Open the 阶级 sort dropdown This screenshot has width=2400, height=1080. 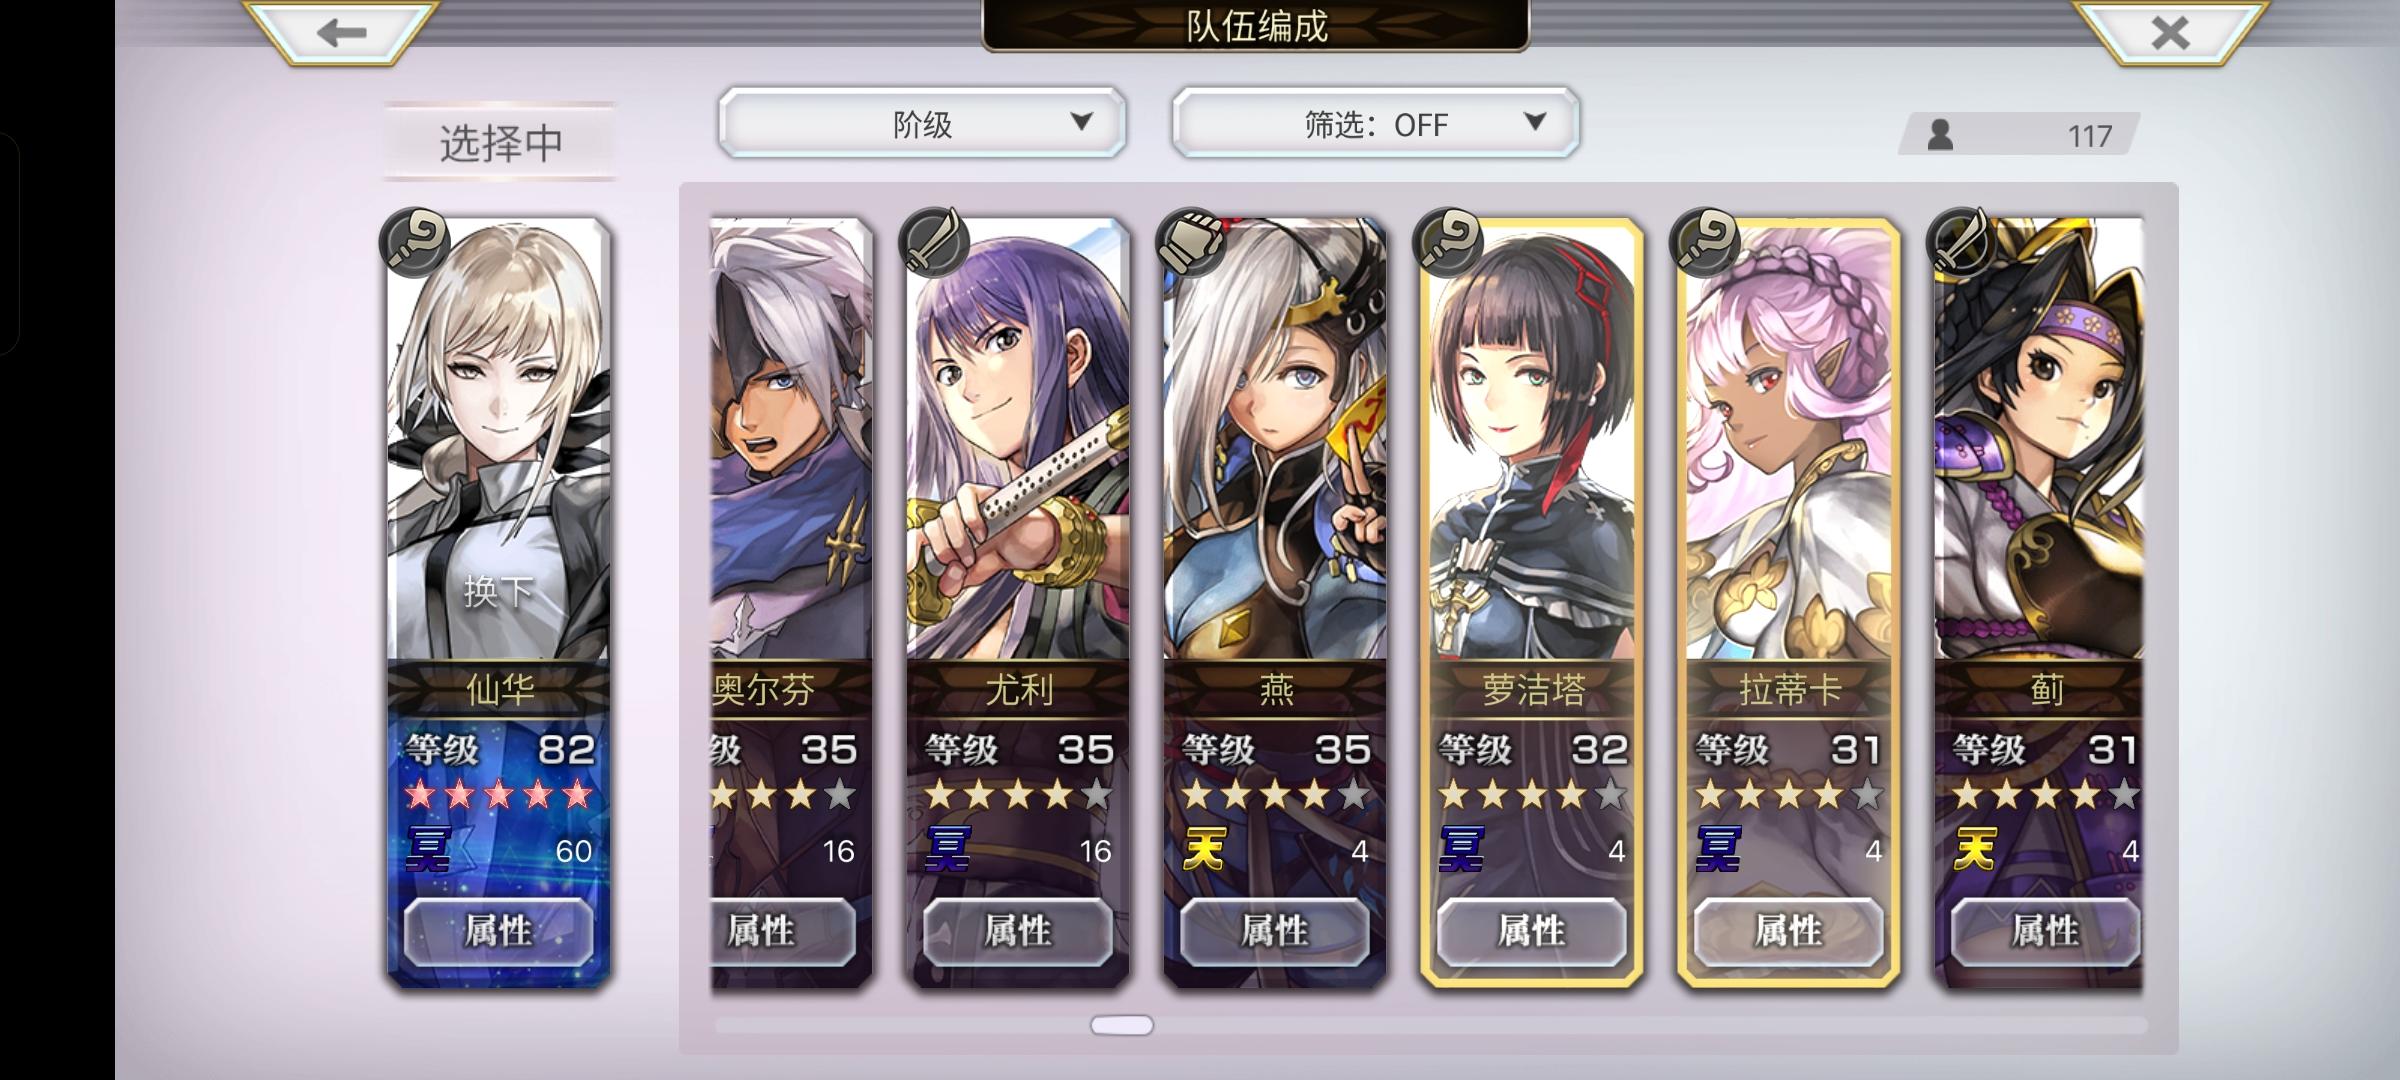(x=922, y=123)
